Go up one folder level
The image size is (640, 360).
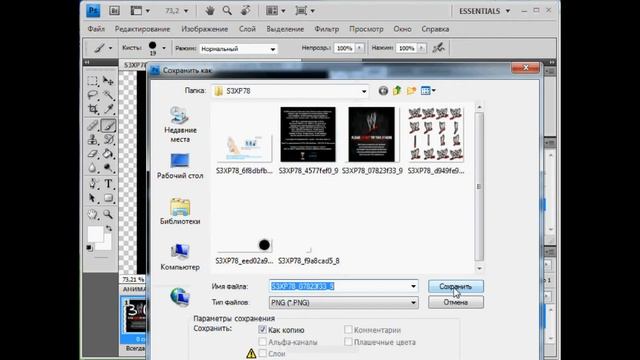tap(397, 91)
